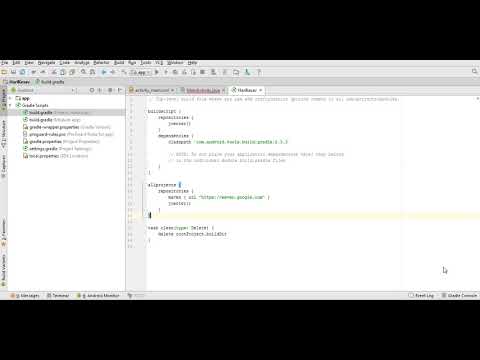Click the build.gradle breadcrumb in navigation bar

50,82
